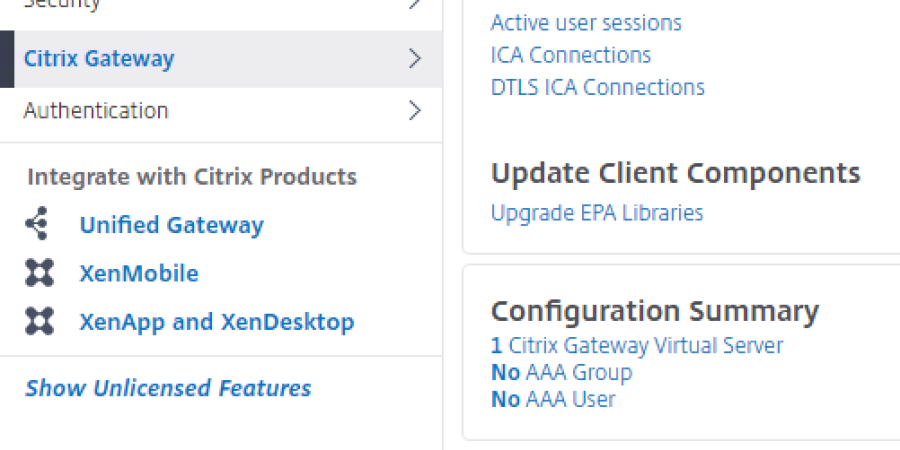Expand the Authentication chevron arrow
900x450 pixels.
pos(415,110)
